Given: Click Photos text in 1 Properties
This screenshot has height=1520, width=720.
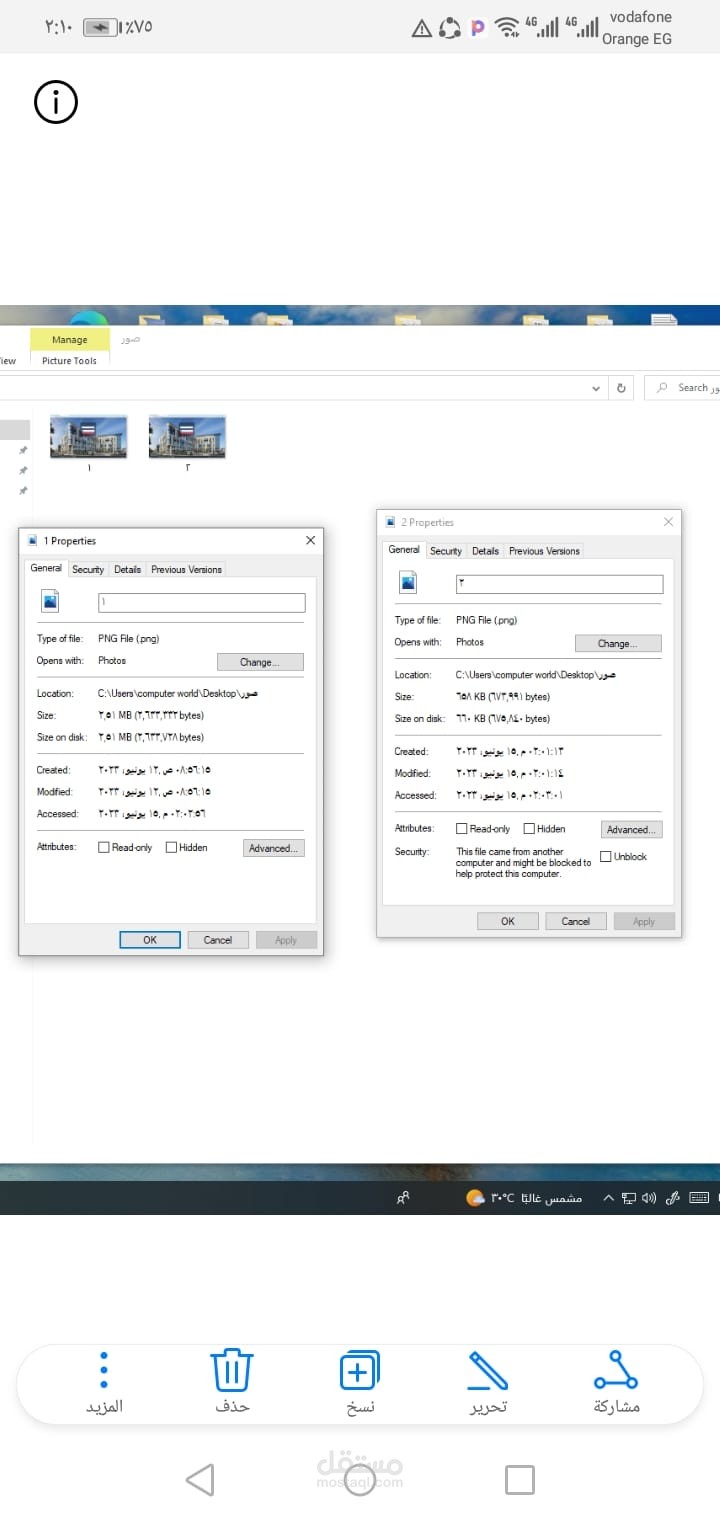Looking at the screenshot, I should pos(112,660).
